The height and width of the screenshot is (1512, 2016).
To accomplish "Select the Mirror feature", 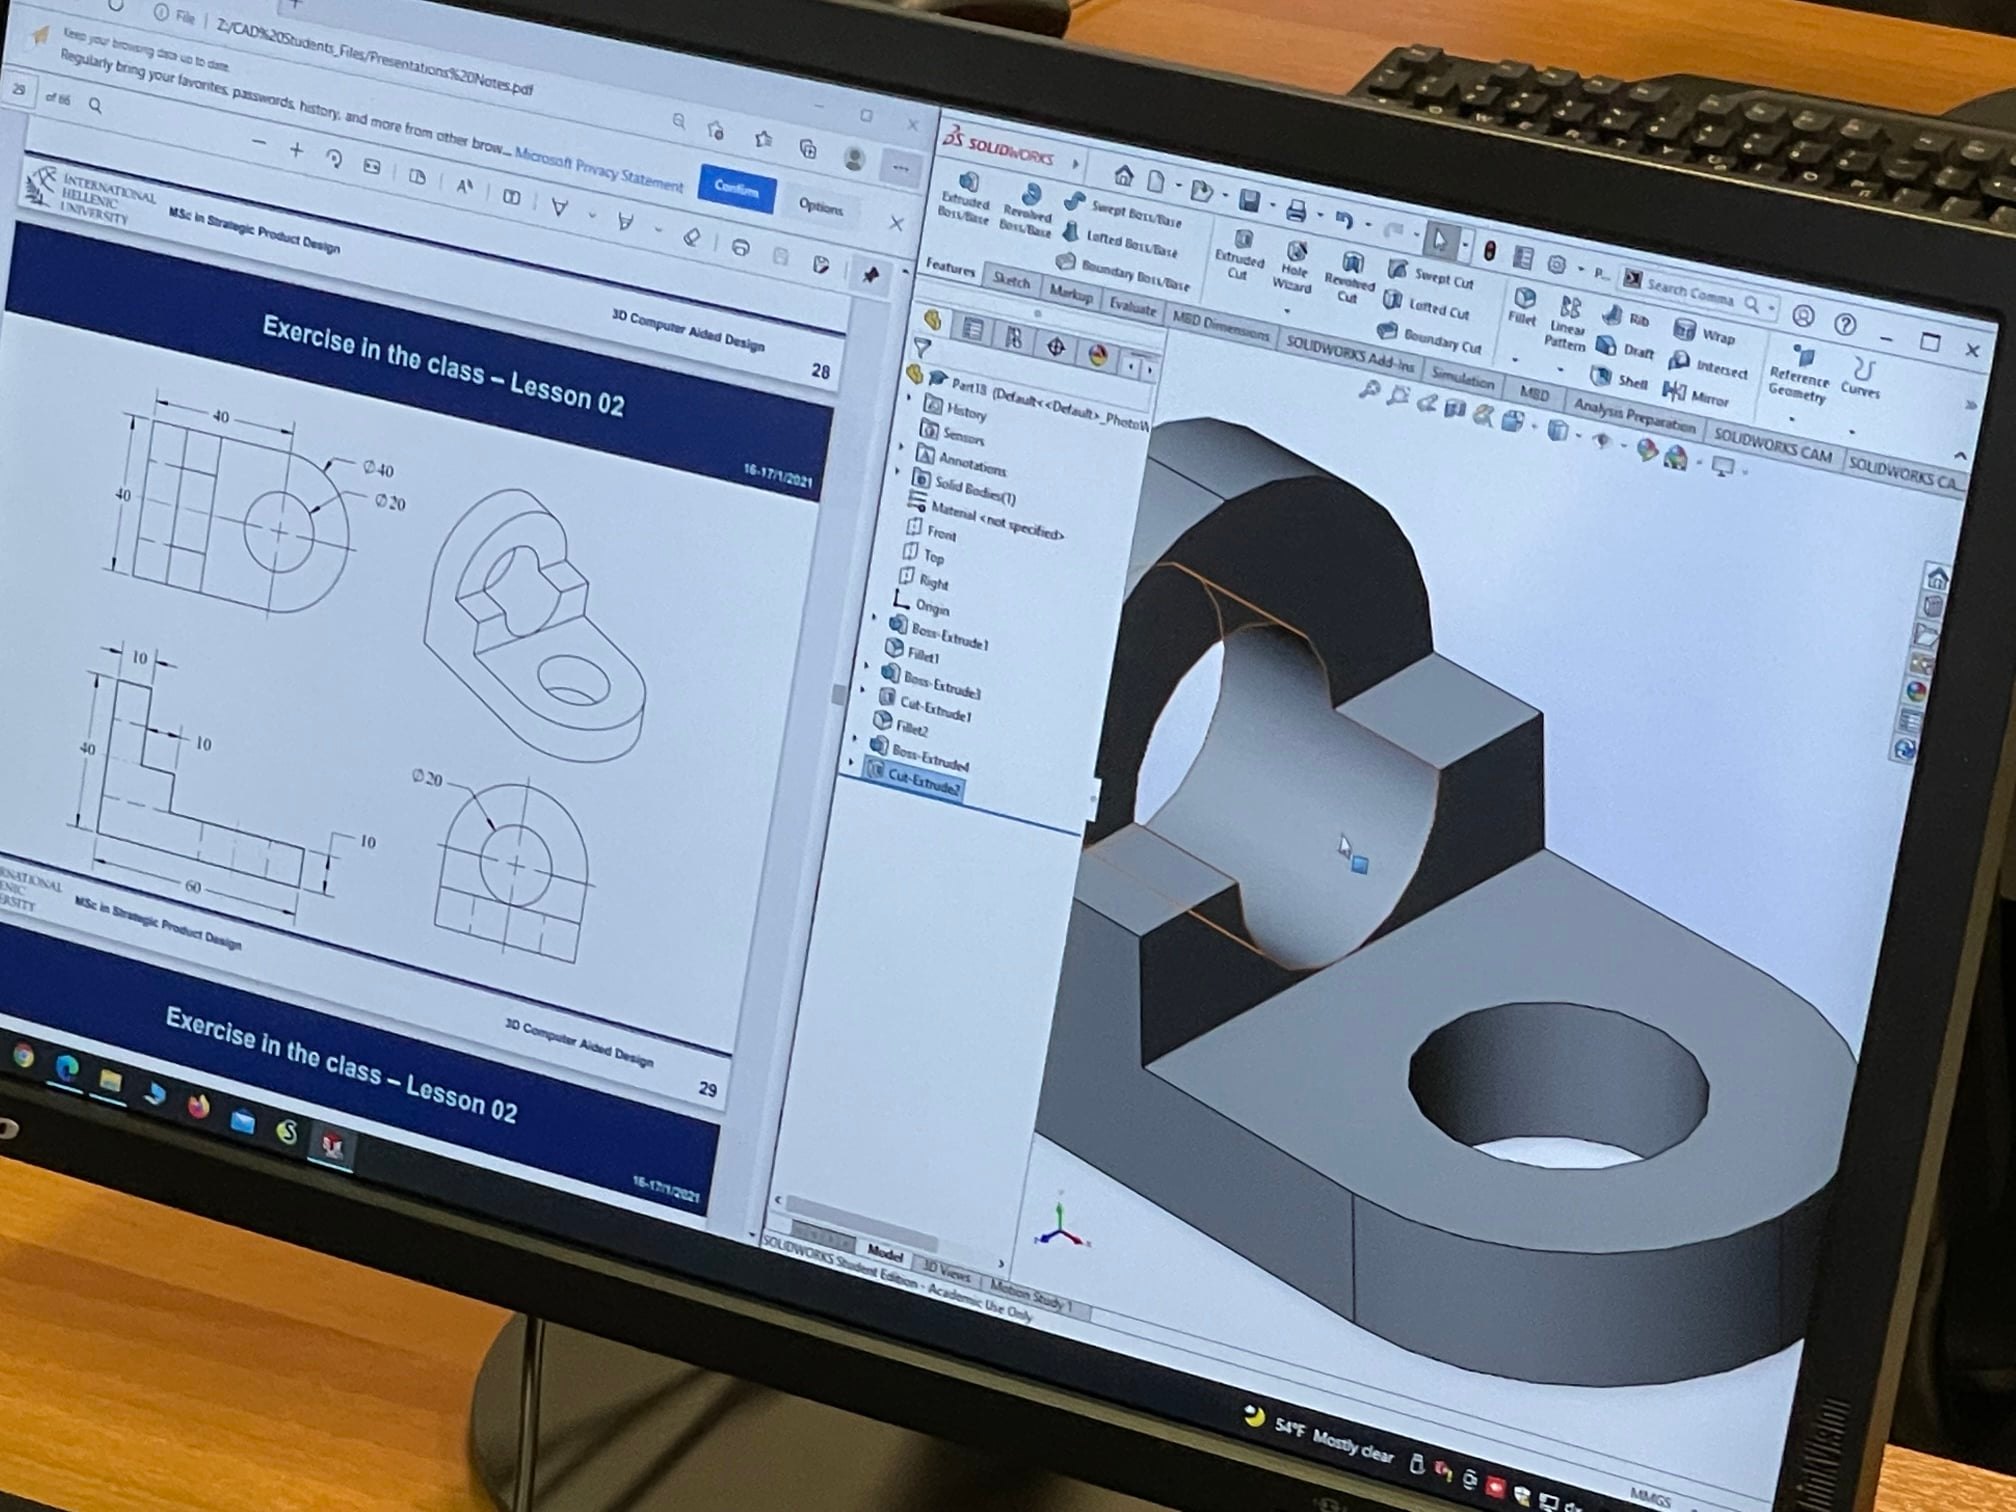I will (1696, 394).
